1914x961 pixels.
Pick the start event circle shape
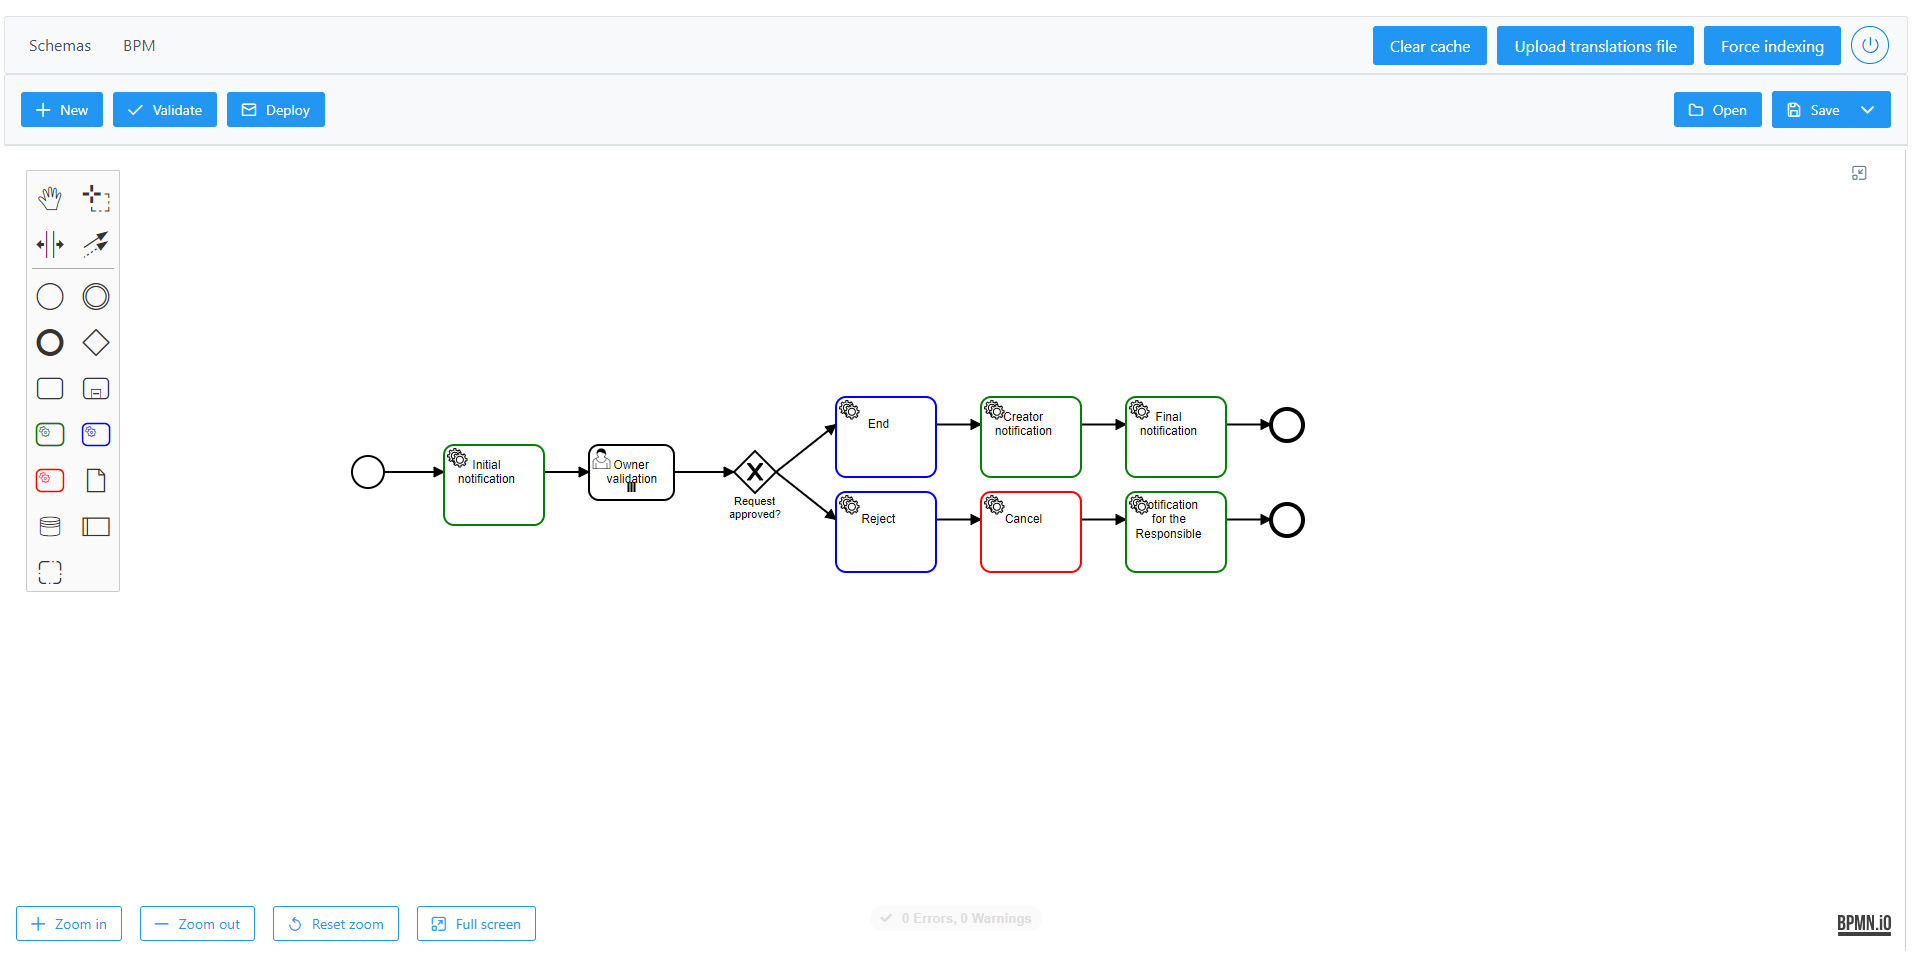[50, 297]
